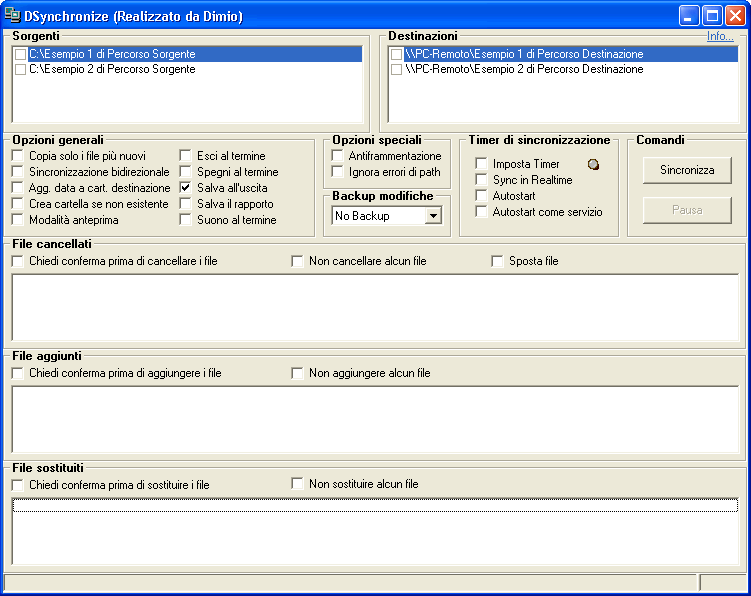Enable Suono al termine checkbox
Screen dimensions: 751x596
(185, 220)
